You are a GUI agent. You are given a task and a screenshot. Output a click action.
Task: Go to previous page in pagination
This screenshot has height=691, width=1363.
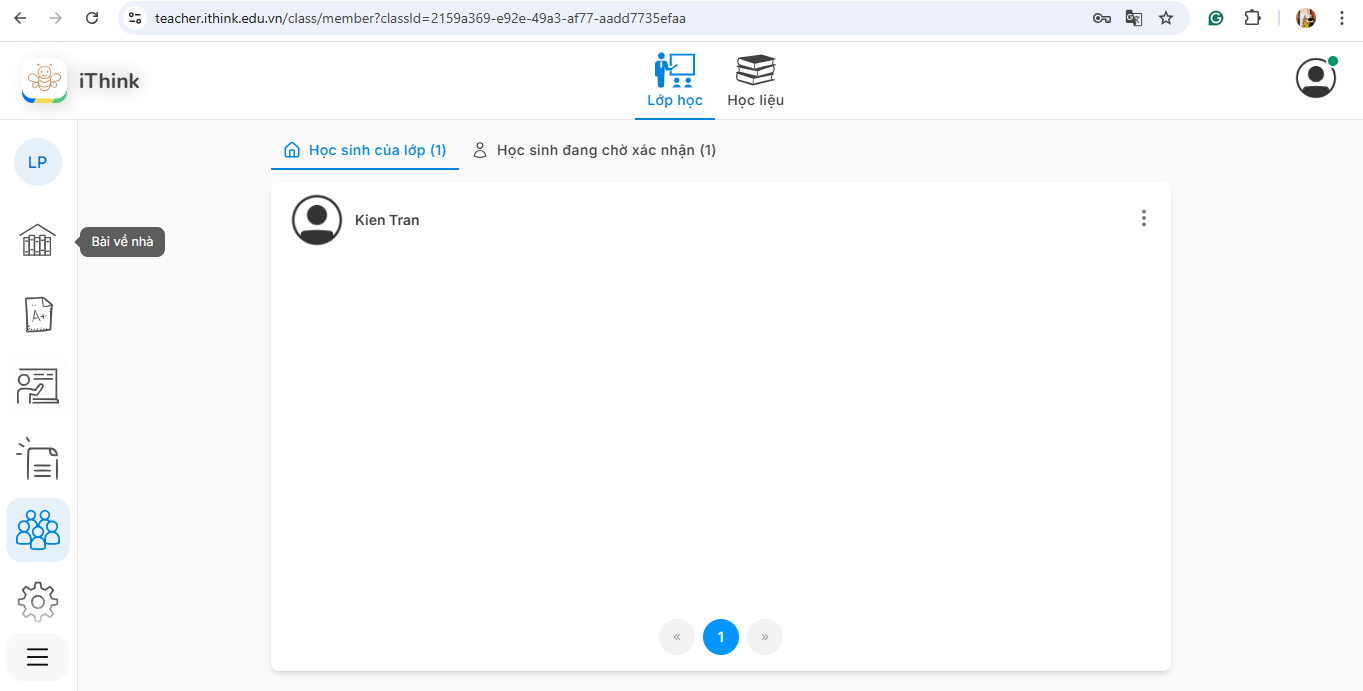[x=677, y=637]
